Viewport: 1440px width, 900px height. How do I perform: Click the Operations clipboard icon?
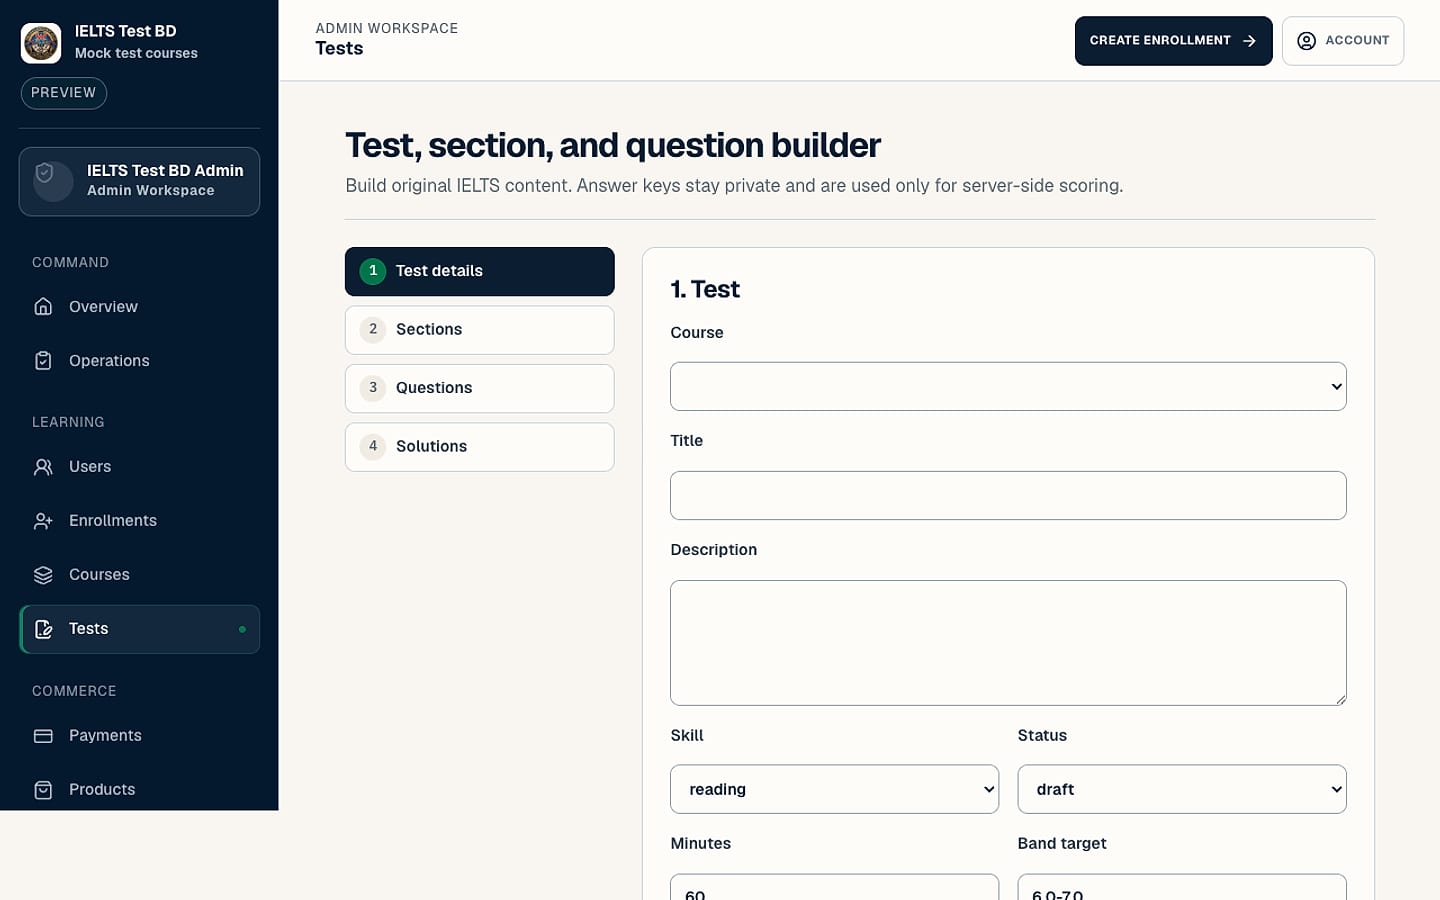[x=43, y=361]
